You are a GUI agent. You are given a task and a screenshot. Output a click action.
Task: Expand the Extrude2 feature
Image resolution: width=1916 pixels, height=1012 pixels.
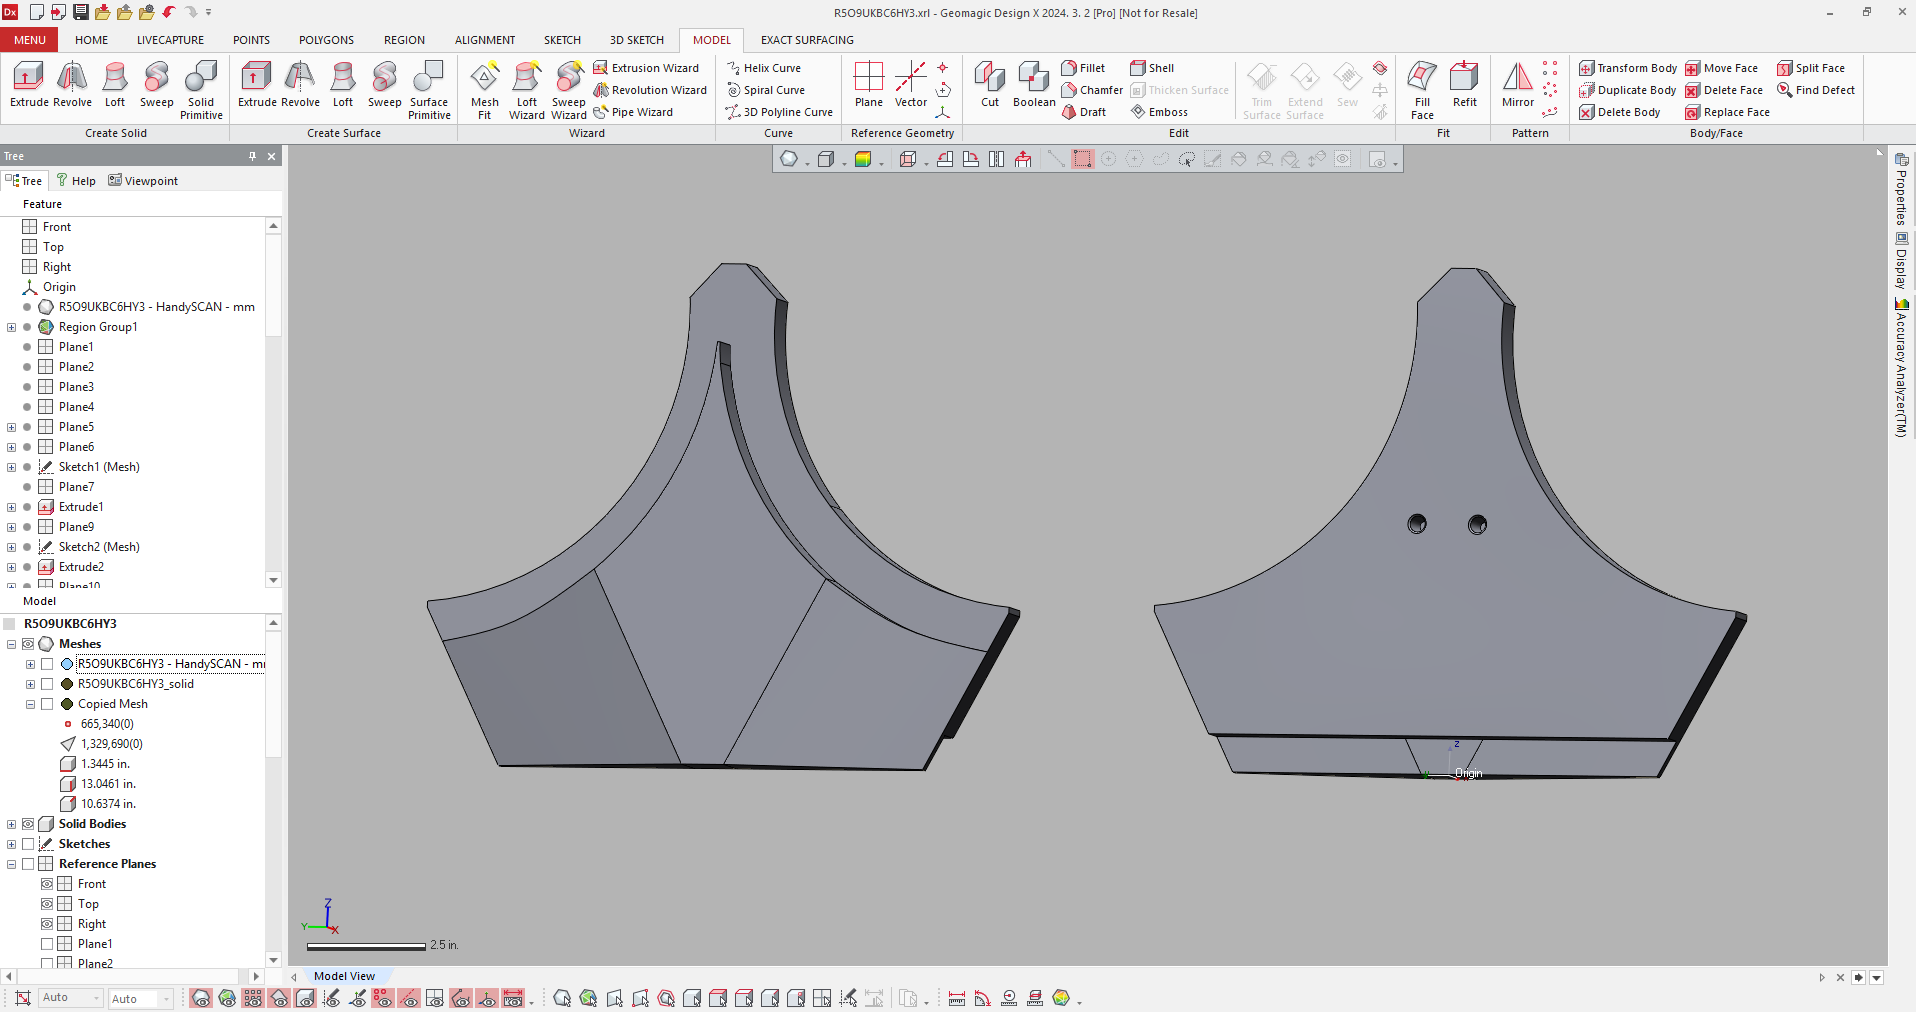(11, 567)
